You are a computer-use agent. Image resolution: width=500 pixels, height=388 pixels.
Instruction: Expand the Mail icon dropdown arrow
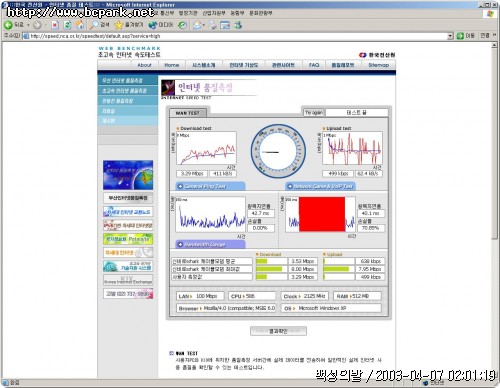tap(203, 25)
